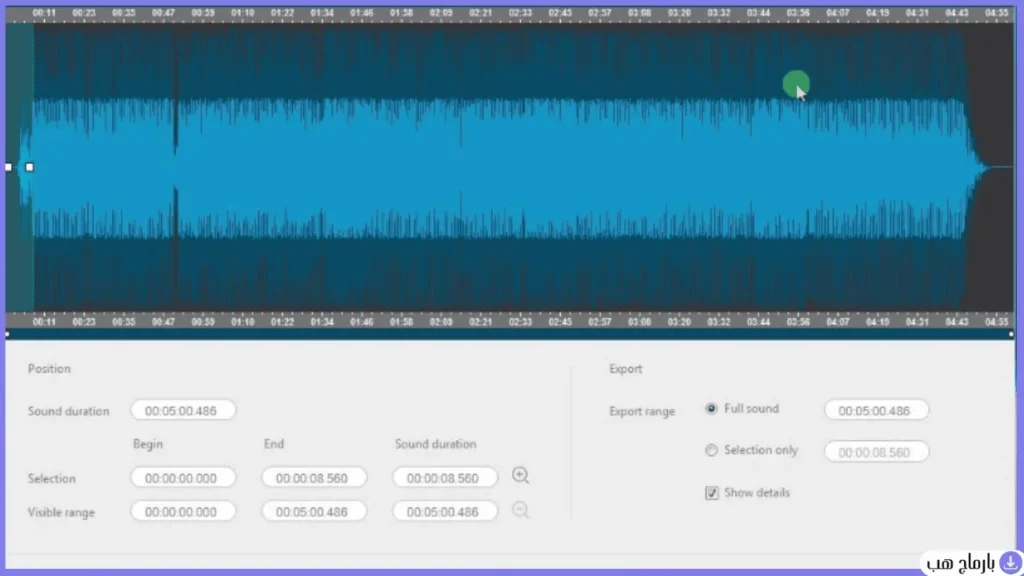Edit the Visible range End field
This screenshot has height=576, width=1024.
(x=314, y=511)
